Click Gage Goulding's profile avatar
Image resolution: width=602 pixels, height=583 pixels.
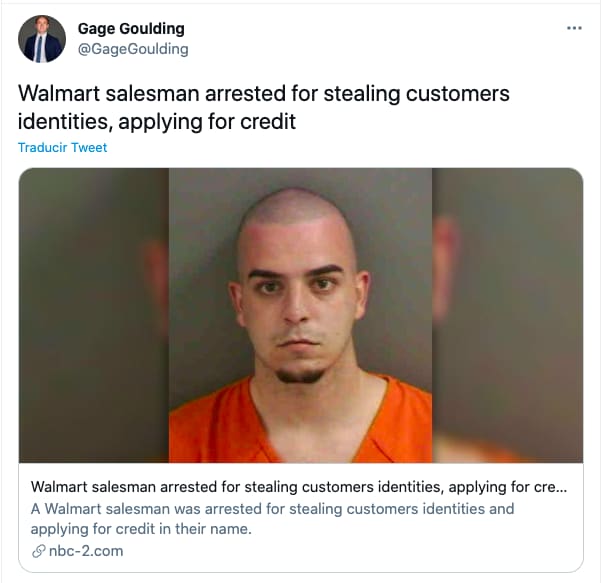[42, 39]
